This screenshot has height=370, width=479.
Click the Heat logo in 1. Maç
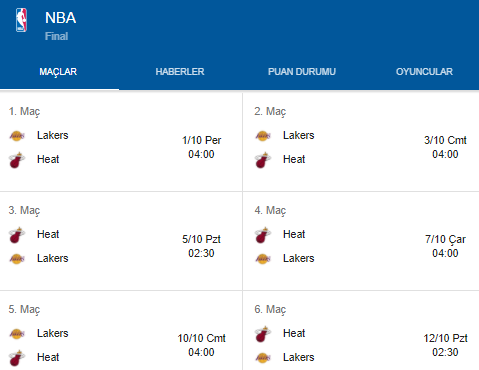(17, 160)
